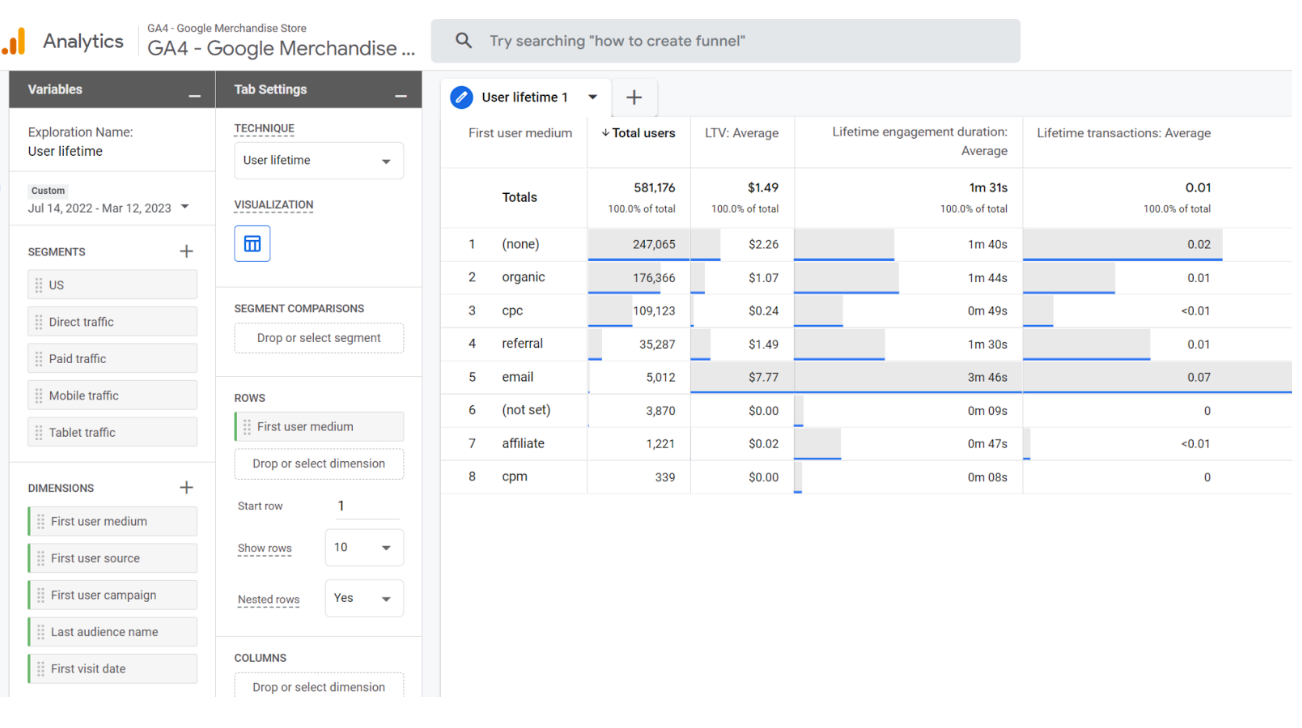Click the First user source dimension
The width and height of the screenshot is (1302, 728).
[112, 558]
